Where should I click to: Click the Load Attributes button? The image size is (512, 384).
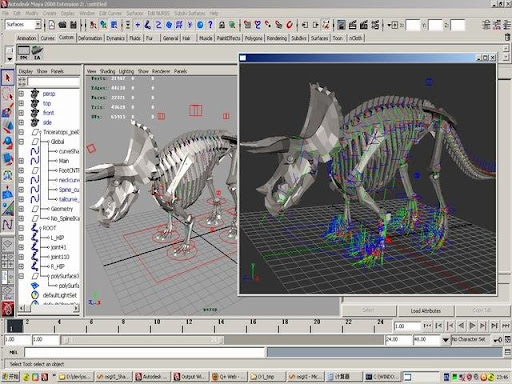[x=426, y=311]
